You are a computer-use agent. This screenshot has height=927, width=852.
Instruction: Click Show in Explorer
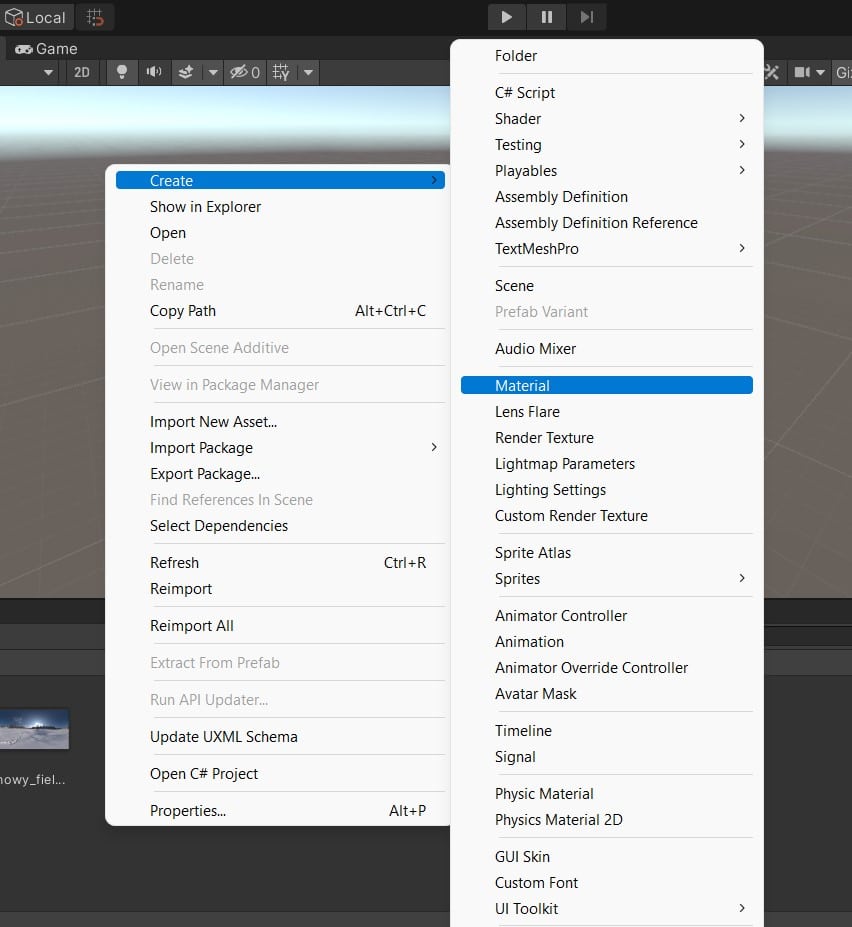[205, 207]
